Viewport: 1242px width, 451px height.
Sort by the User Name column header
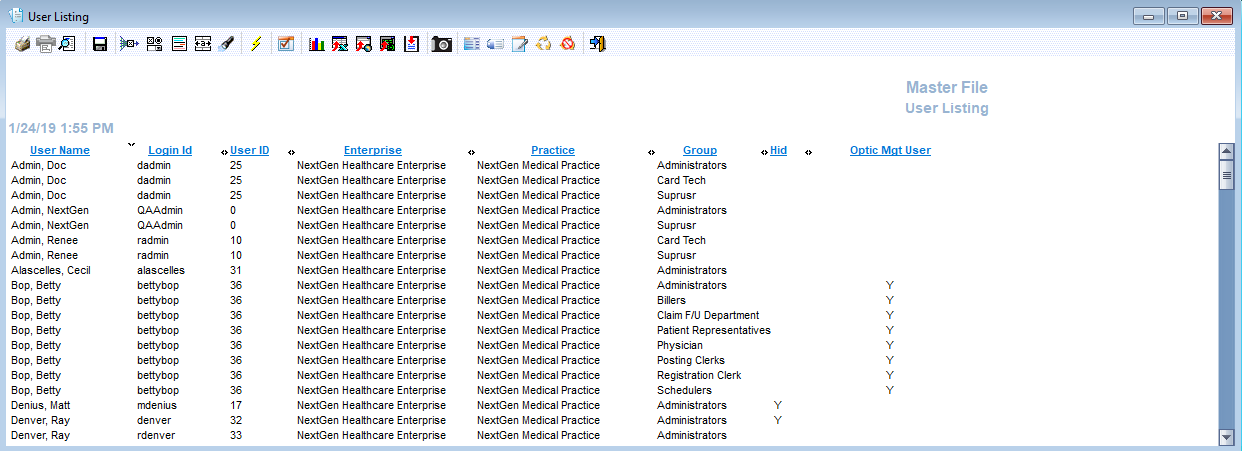pos(60,150)
